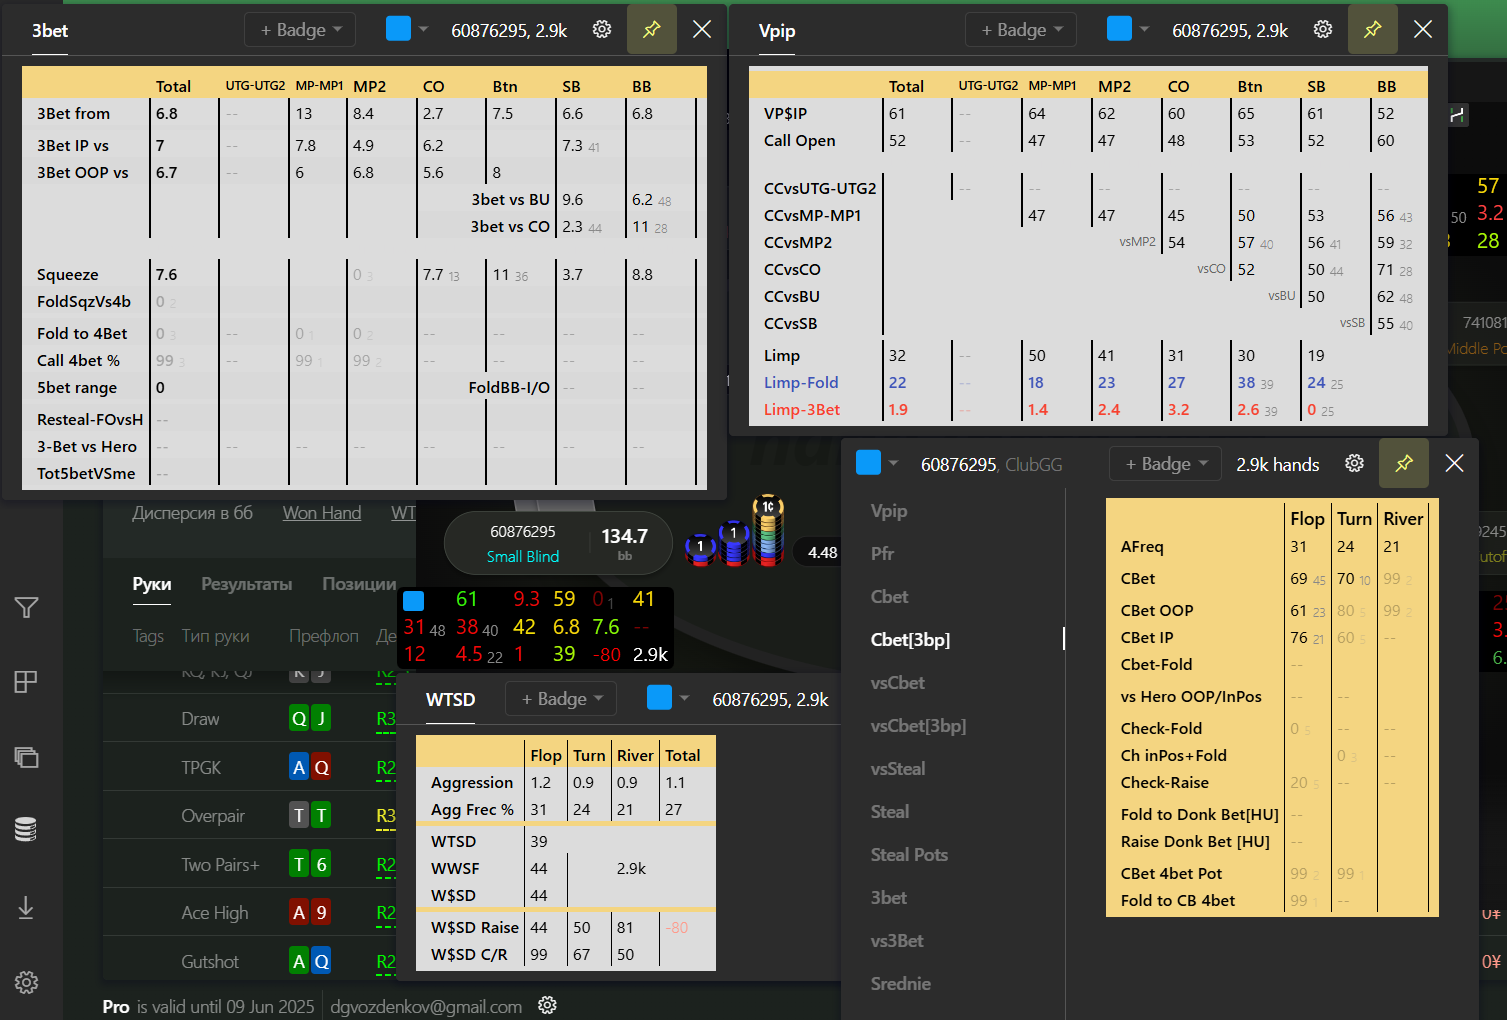Image resolution: width=1507 pixels, height=1020 pixels.
Task: Click Префлоп column header
Action: 324,636
